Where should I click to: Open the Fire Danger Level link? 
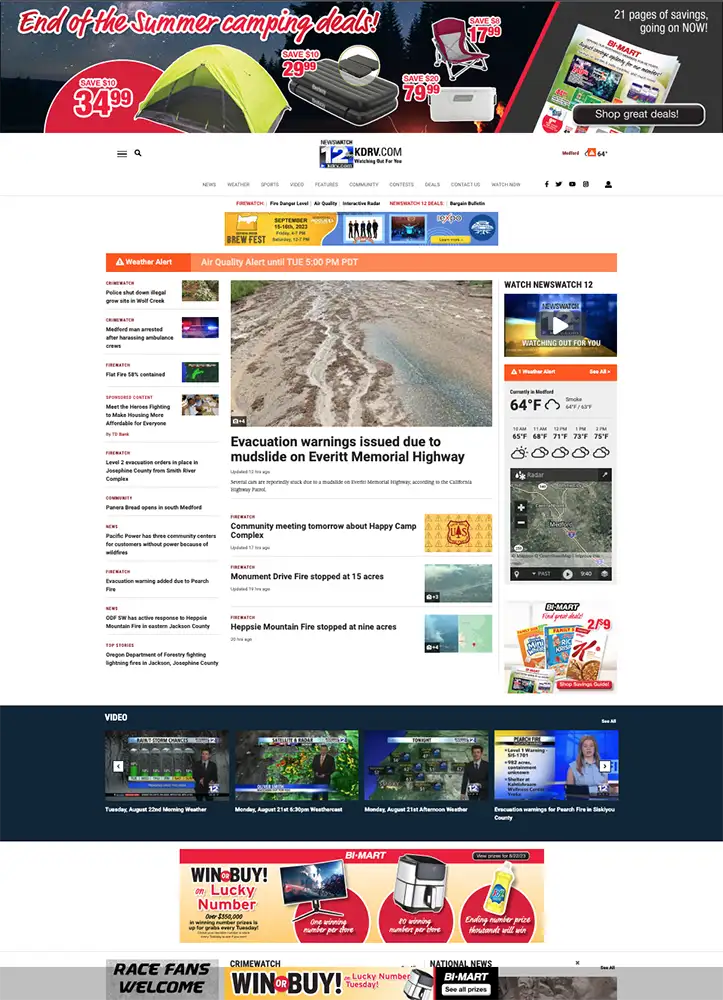(289, 203)
